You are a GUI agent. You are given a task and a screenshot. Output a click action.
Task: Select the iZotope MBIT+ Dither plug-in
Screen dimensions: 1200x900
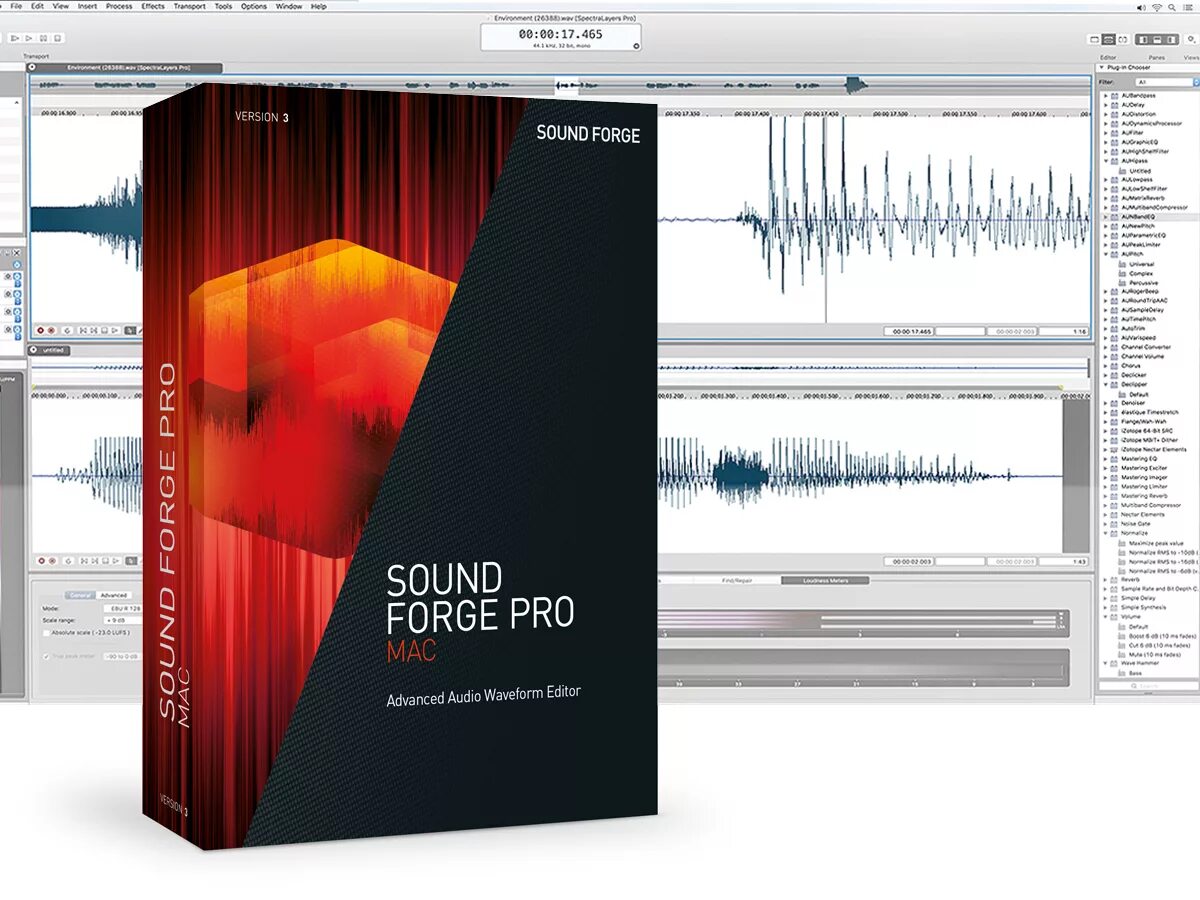point(1148,440)
